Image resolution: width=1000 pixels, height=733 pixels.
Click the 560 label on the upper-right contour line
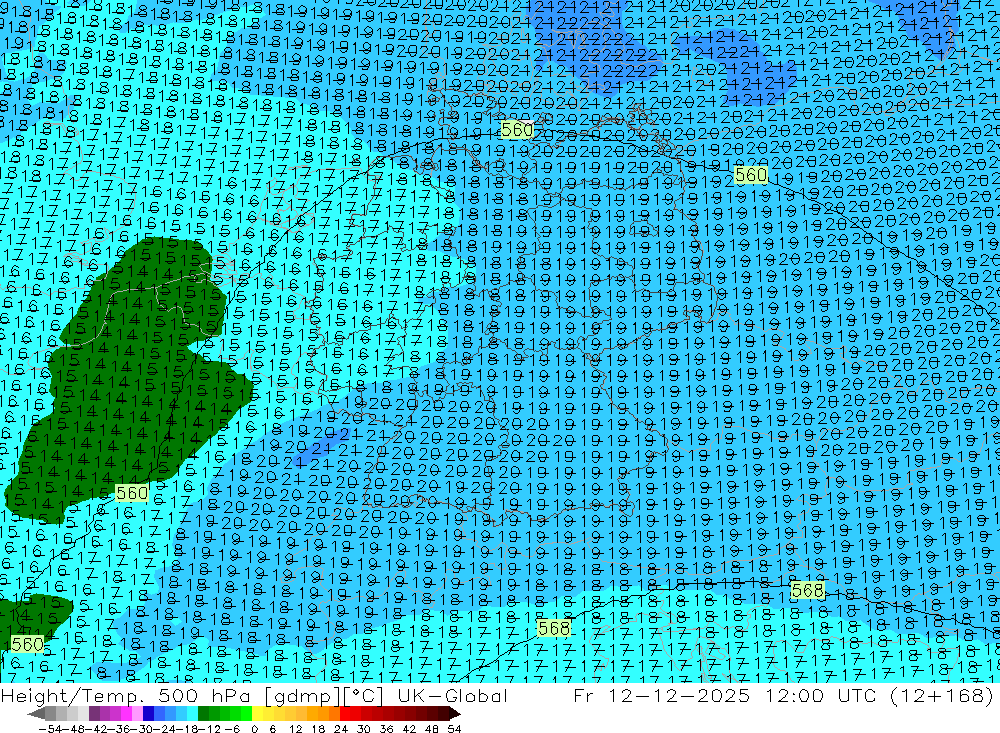click(751, 175)
